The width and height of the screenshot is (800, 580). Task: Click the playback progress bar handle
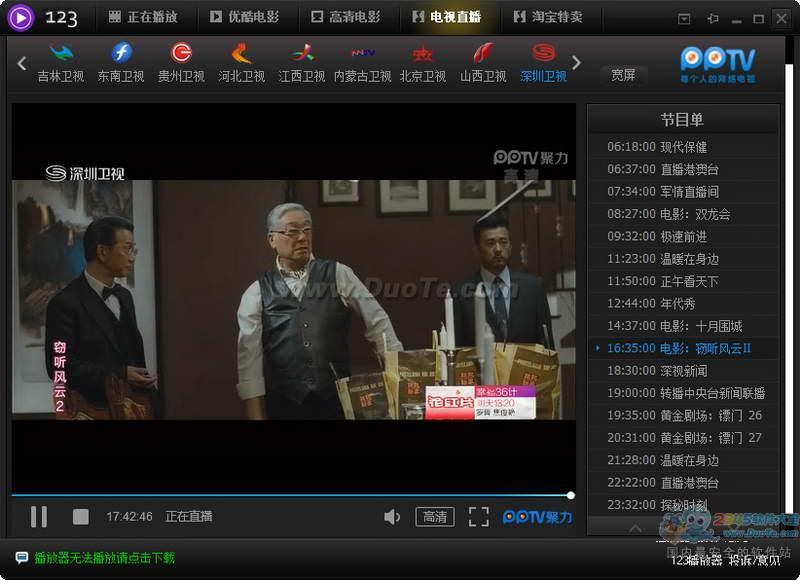pyautogui.click(x=570, y=495)
